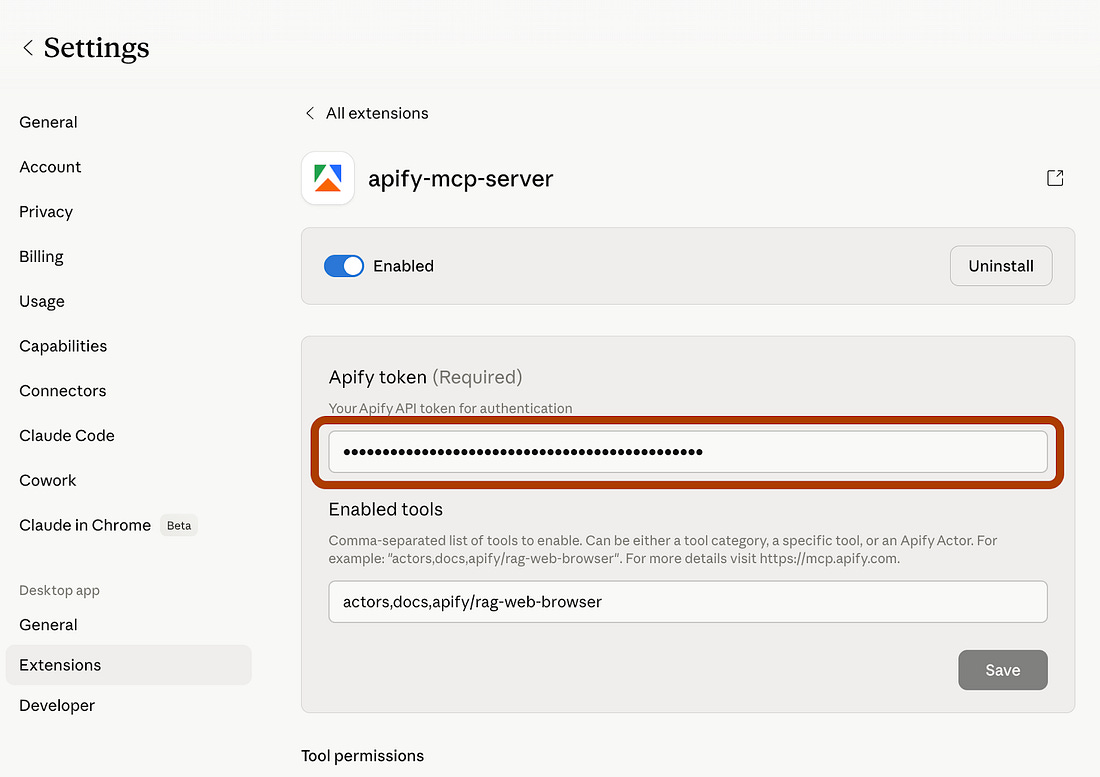Open Capabilities settings
This screenshot has width=1100, height=777.
click(63, 346)
